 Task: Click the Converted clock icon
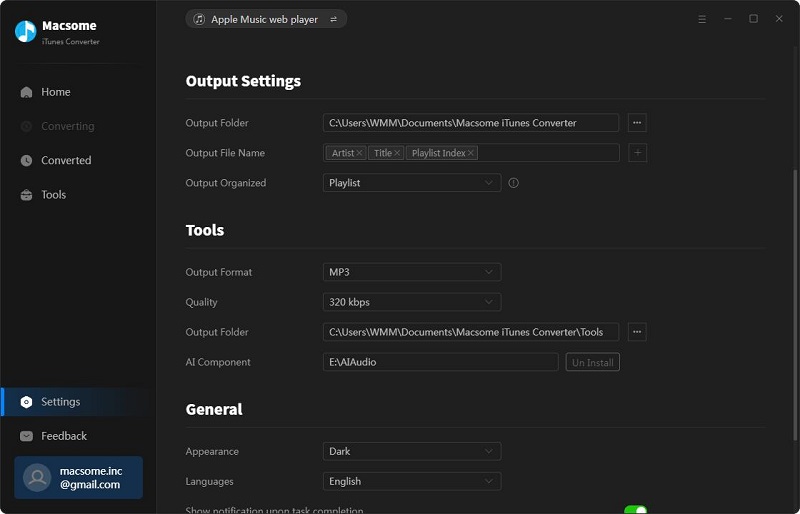click(x=27, y=160)
